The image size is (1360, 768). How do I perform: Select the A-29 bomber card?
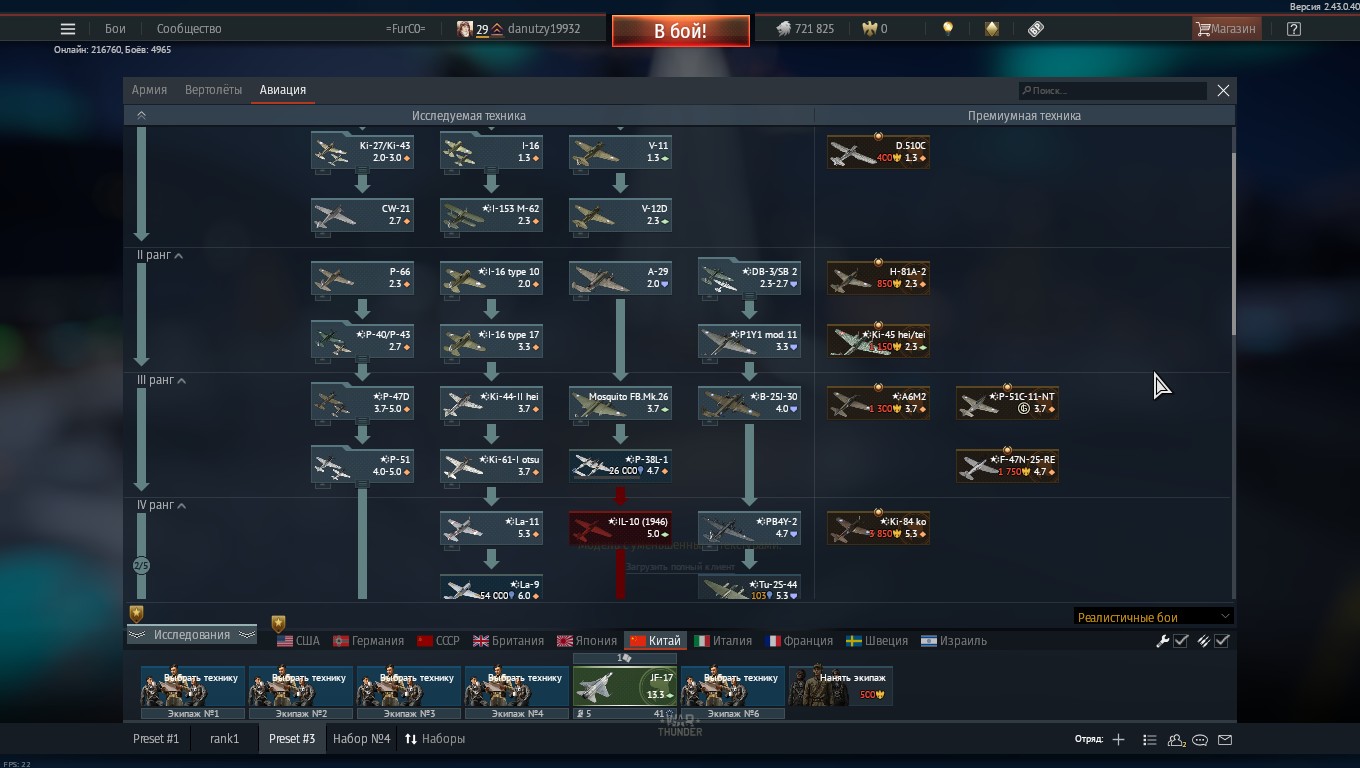[x=620, y=278]
